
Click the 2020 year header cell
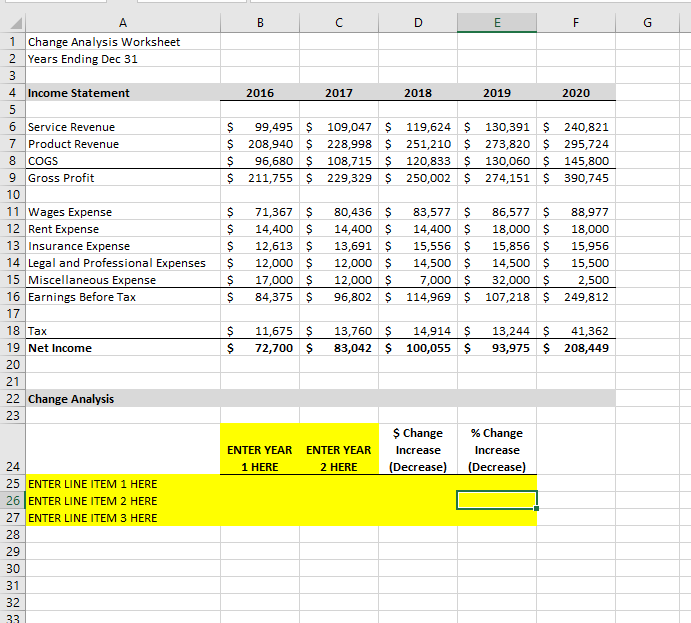pyautogui.click(x=576, y=93)
